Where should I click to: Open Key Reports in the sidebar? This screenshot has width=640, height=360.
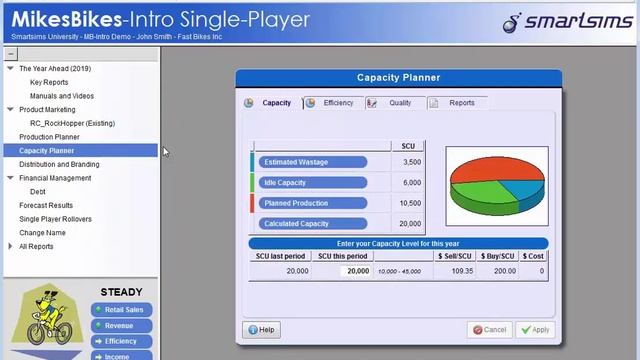point(49,82)
